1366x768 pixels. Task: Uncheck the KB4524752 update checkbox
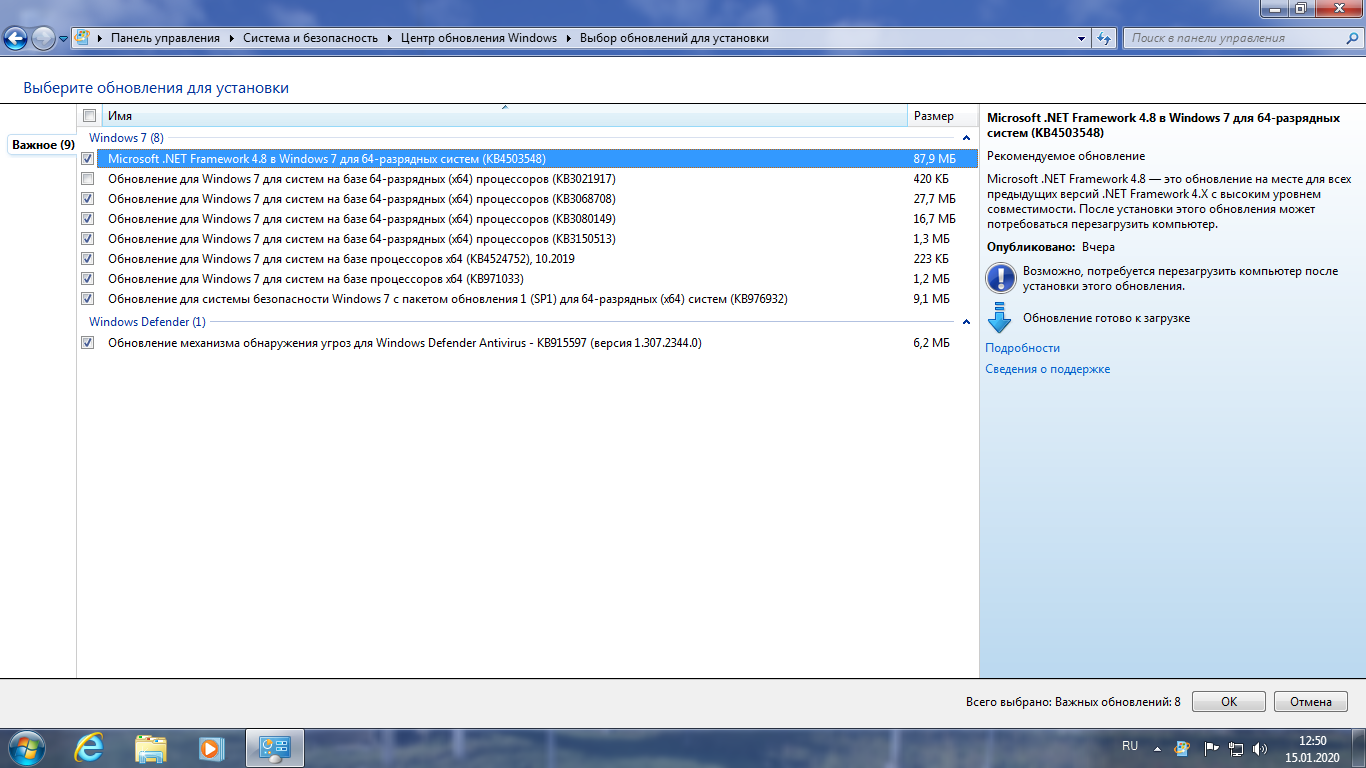(88, 259)
